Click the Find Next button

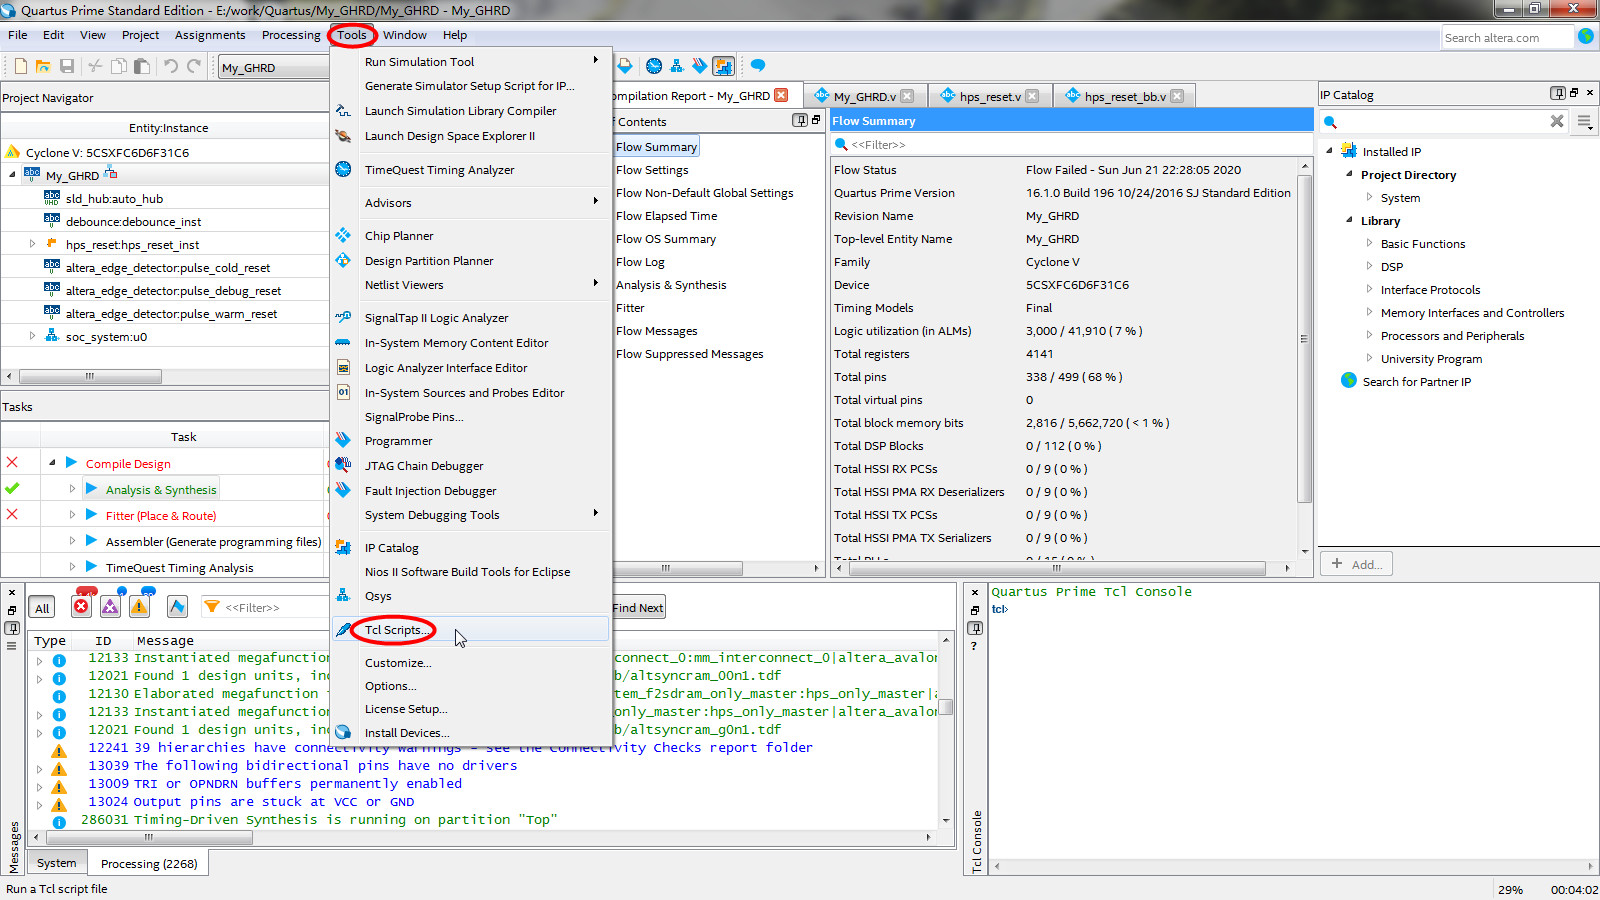click(x=638, y=608)
